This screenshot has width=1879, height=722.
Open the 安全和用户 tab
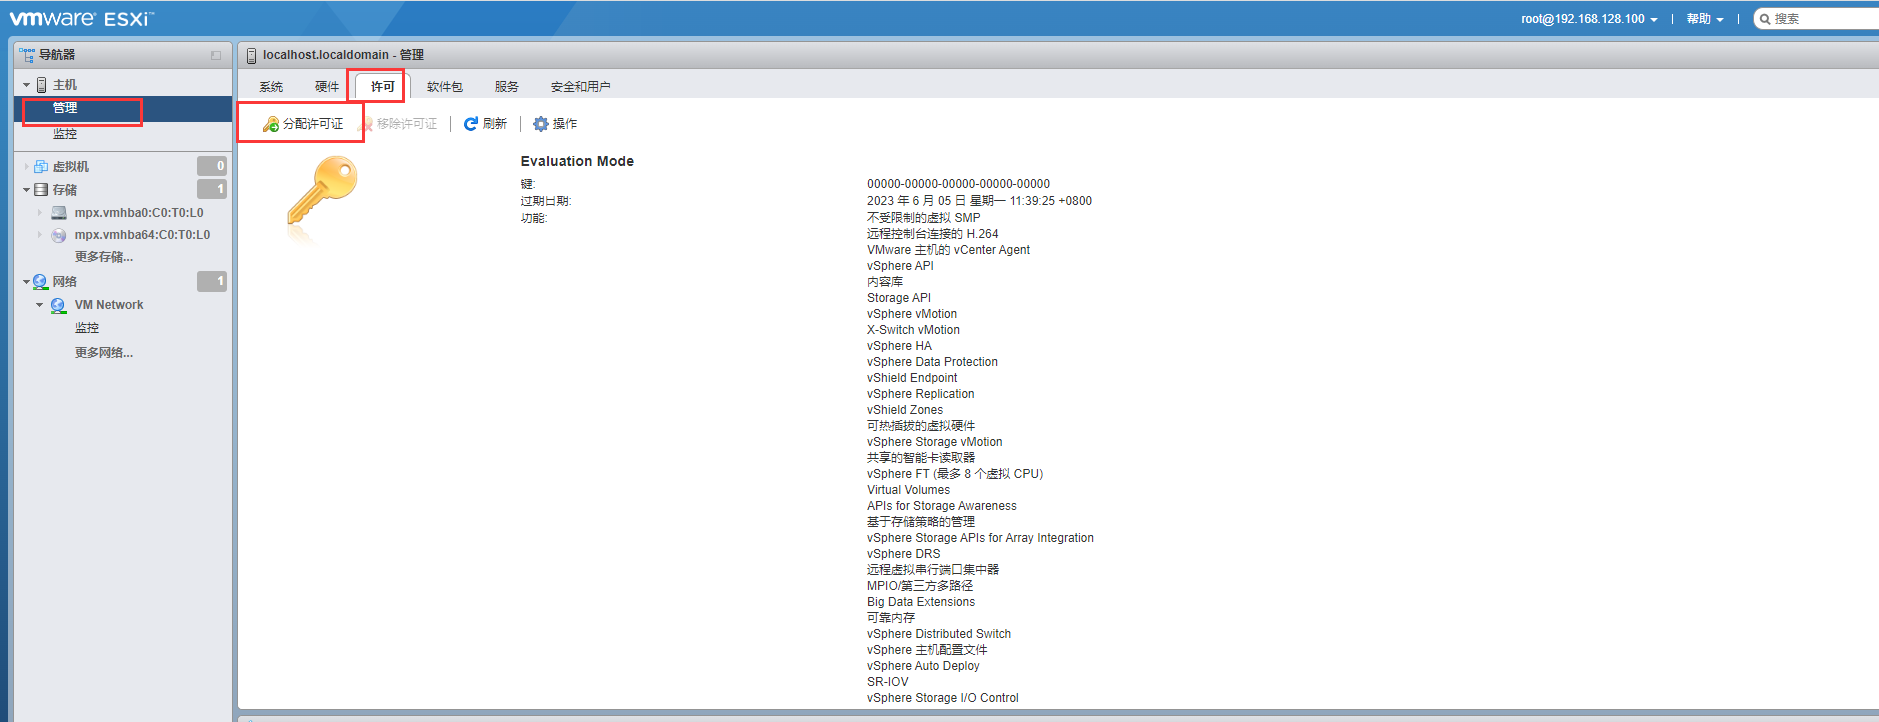[581, 87]
